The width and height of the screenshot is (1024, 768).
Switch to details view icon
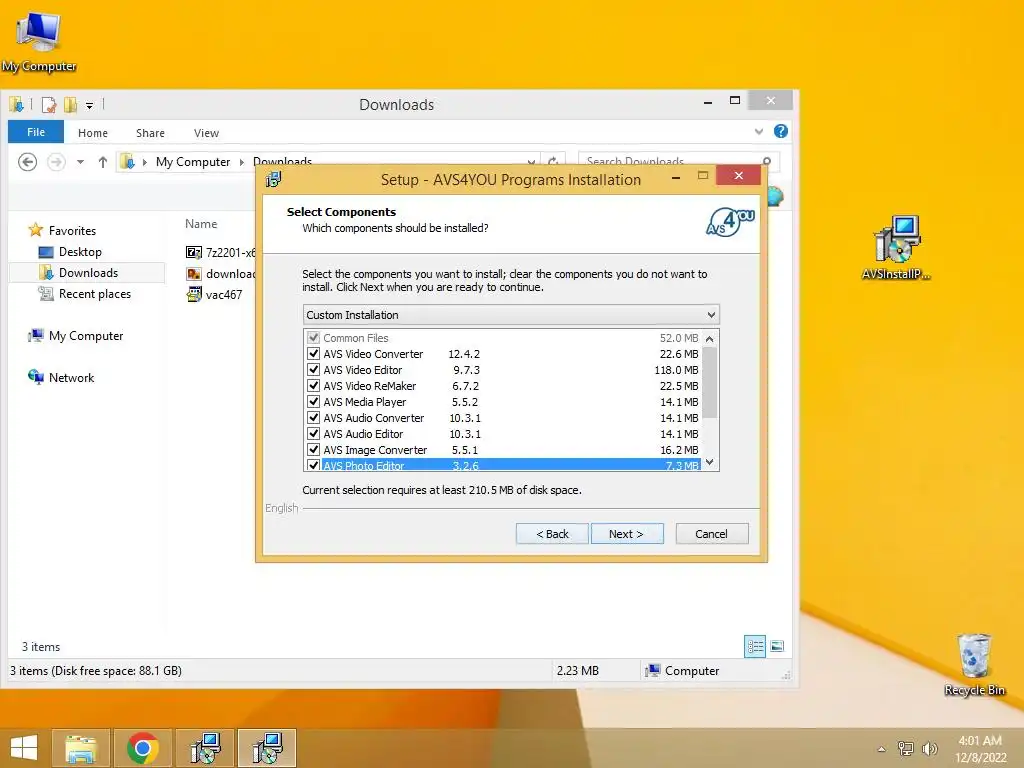pos(755,647)
